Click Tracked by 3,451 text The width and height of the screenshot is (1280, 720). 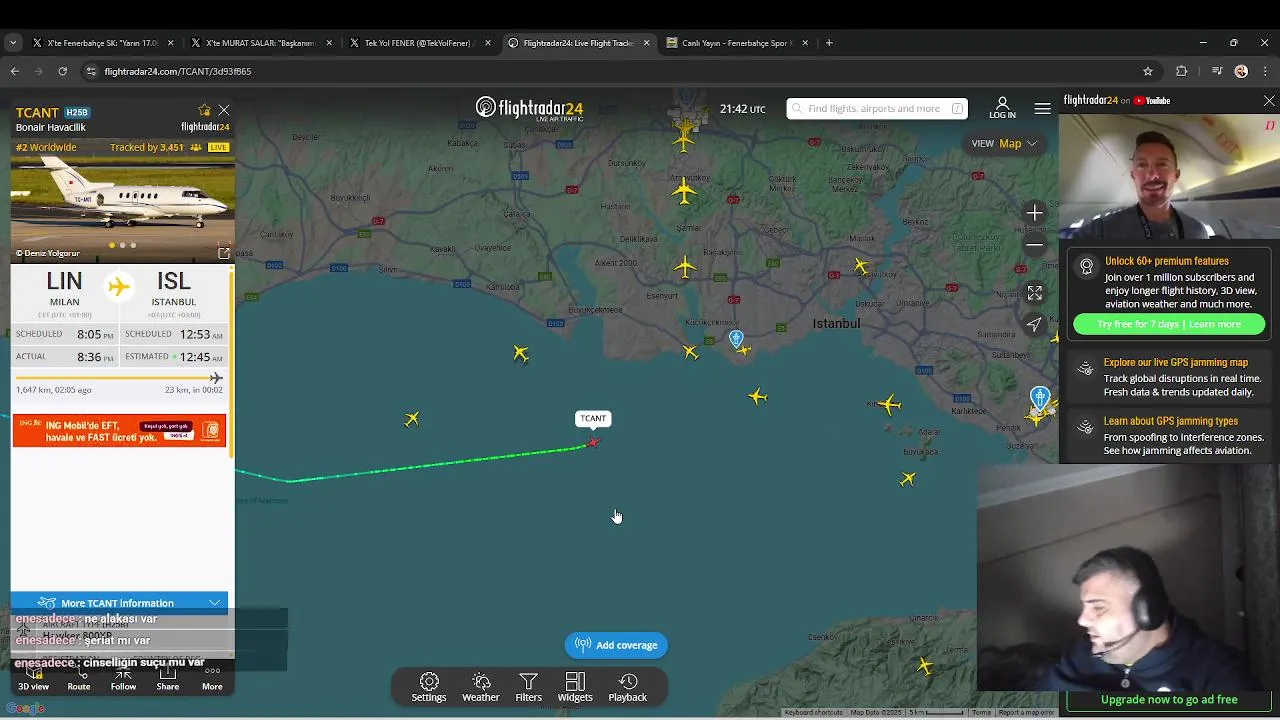pos(147,147)
